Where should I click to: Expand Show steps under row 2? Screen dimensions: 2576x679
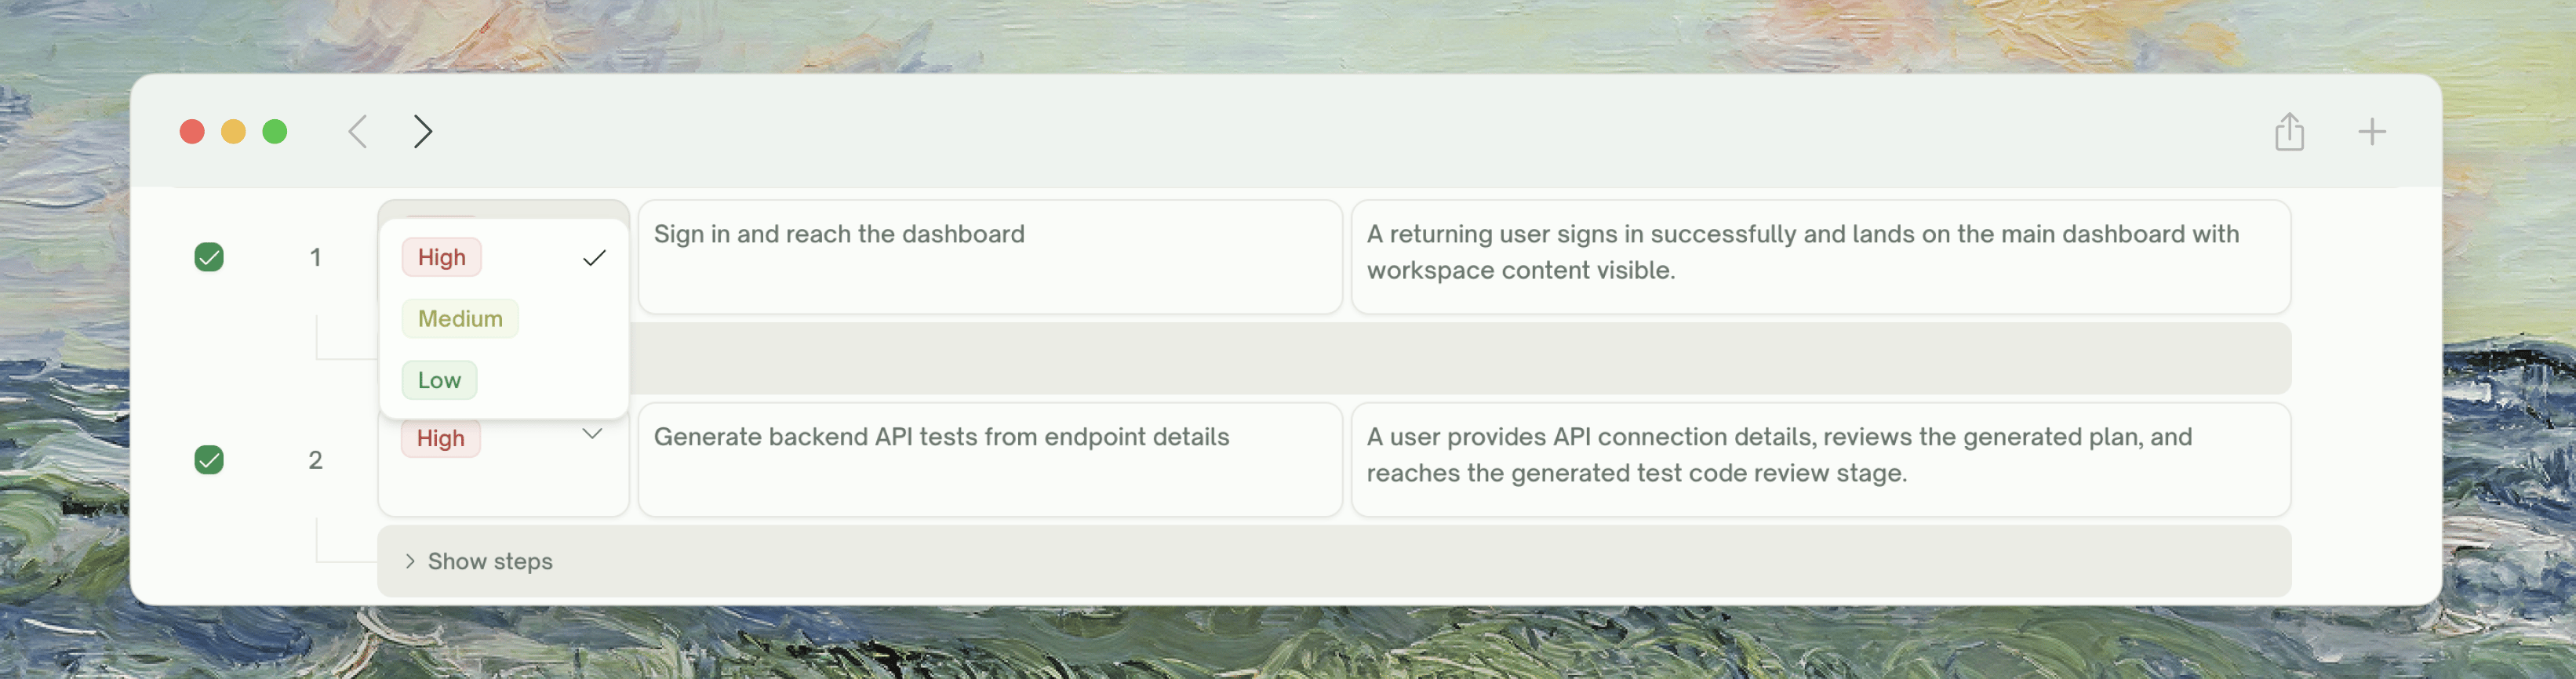[1334, 561]
